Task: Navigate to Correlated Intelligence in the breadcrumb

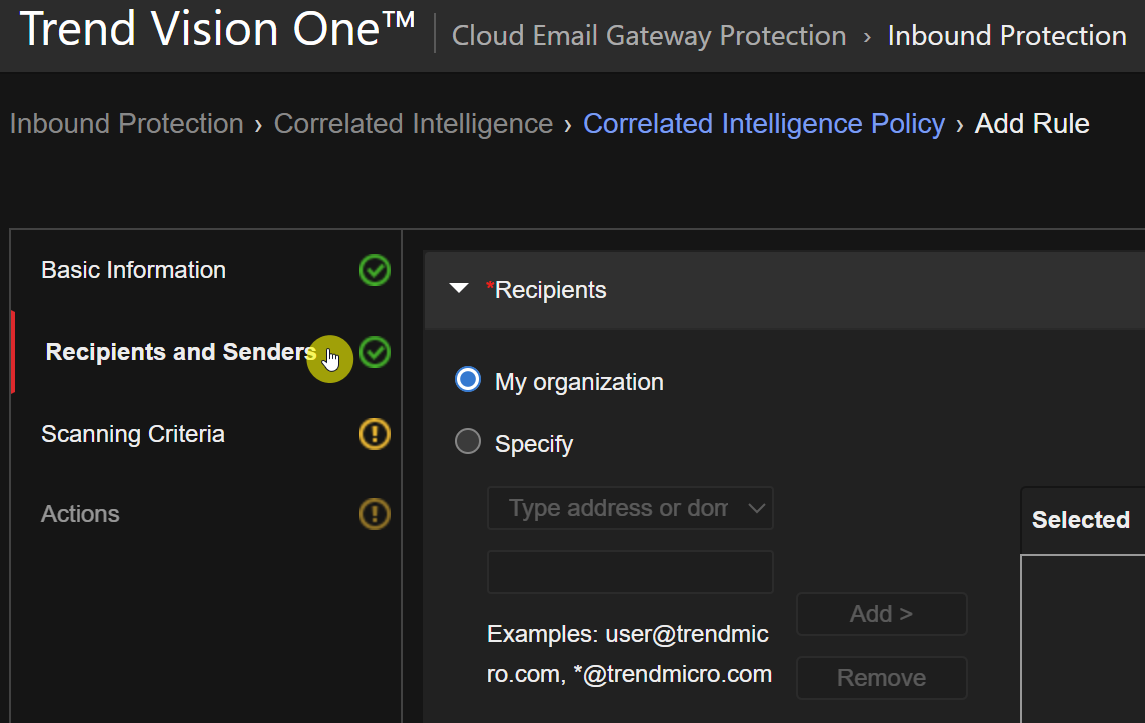Action: (413, 124)
